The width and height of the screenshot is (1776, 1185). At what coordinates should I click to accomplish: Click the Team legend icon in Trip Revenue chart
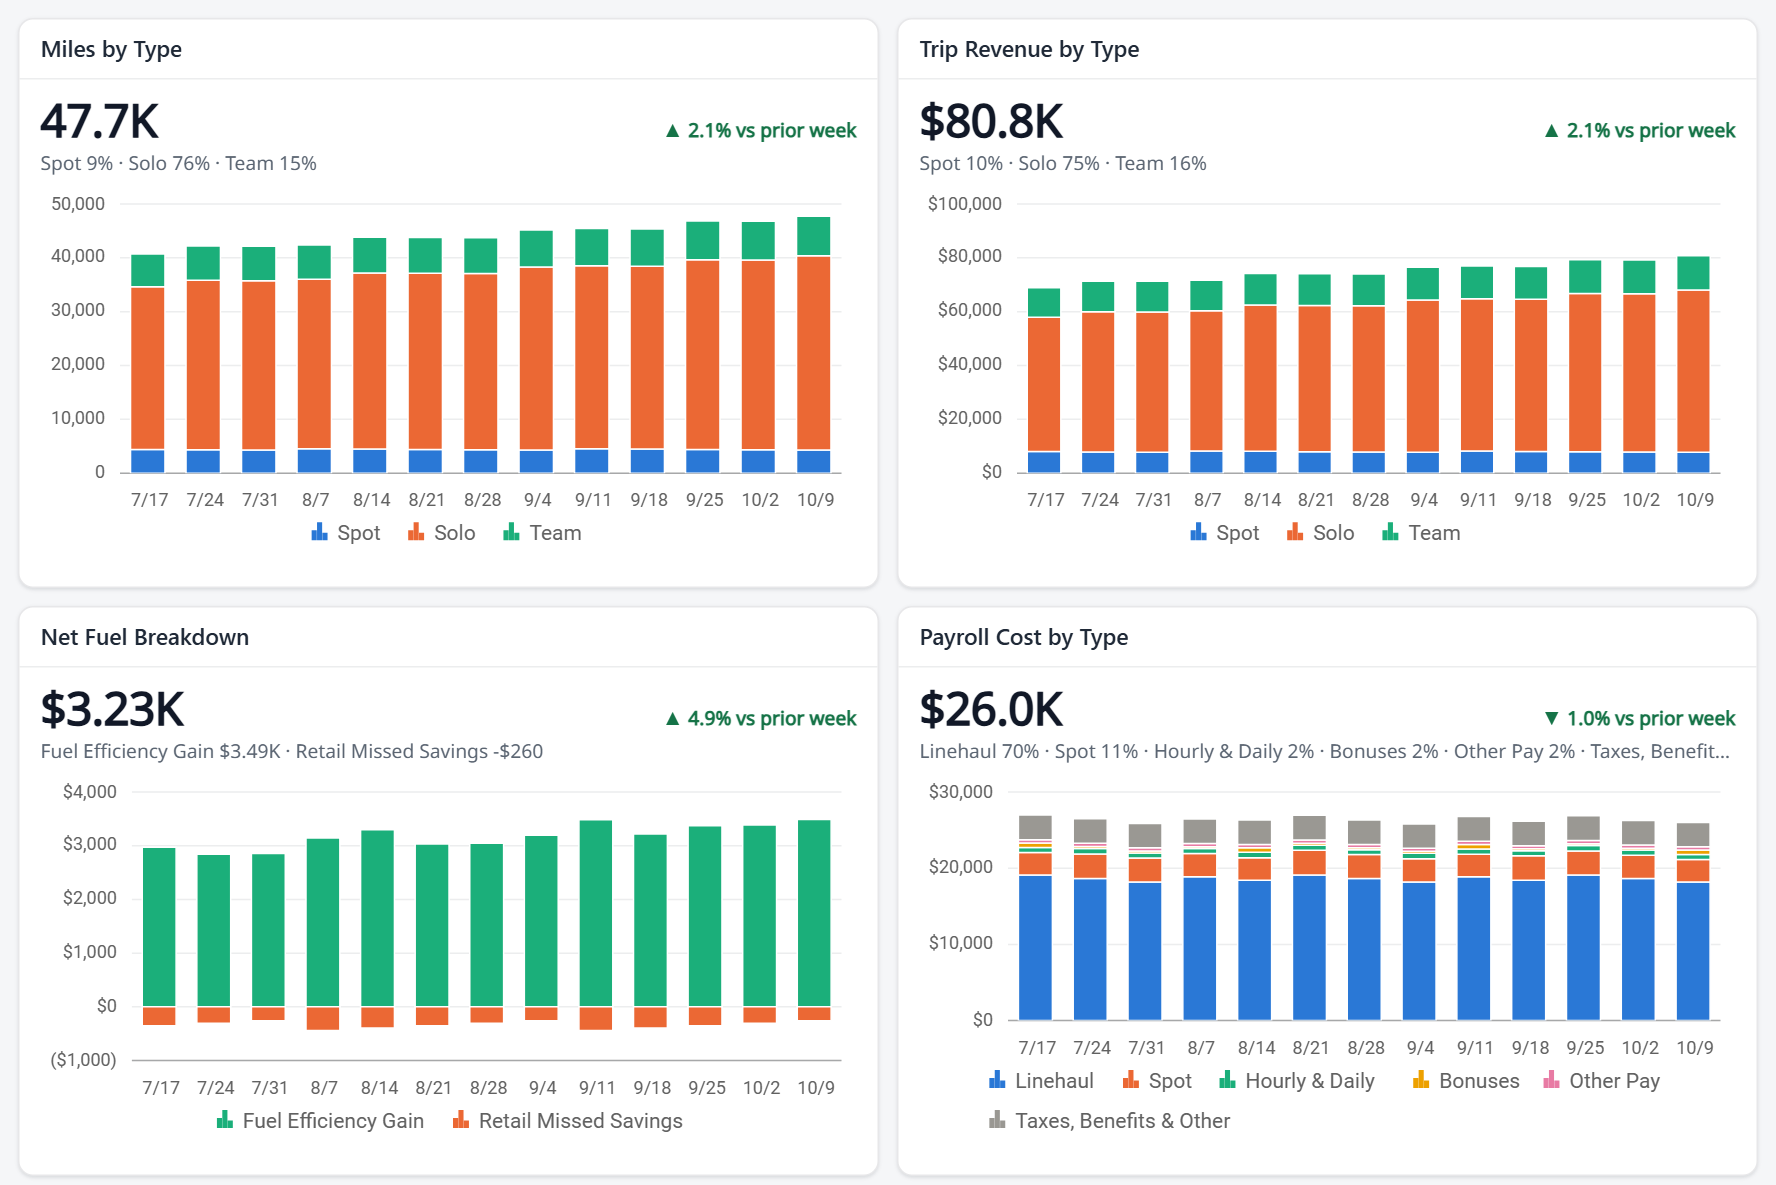click(x=1390, y=532)
